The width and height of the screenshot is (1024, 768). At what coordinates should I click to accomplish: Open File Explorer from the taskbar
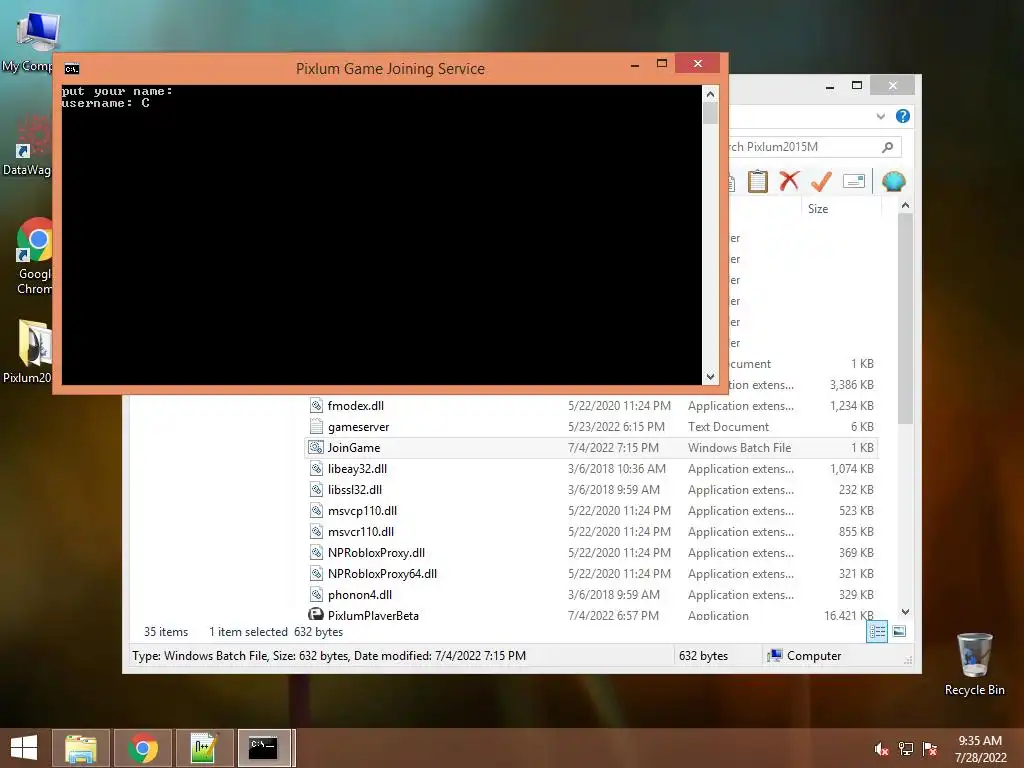pyautogui.click(x=80, y=748)
